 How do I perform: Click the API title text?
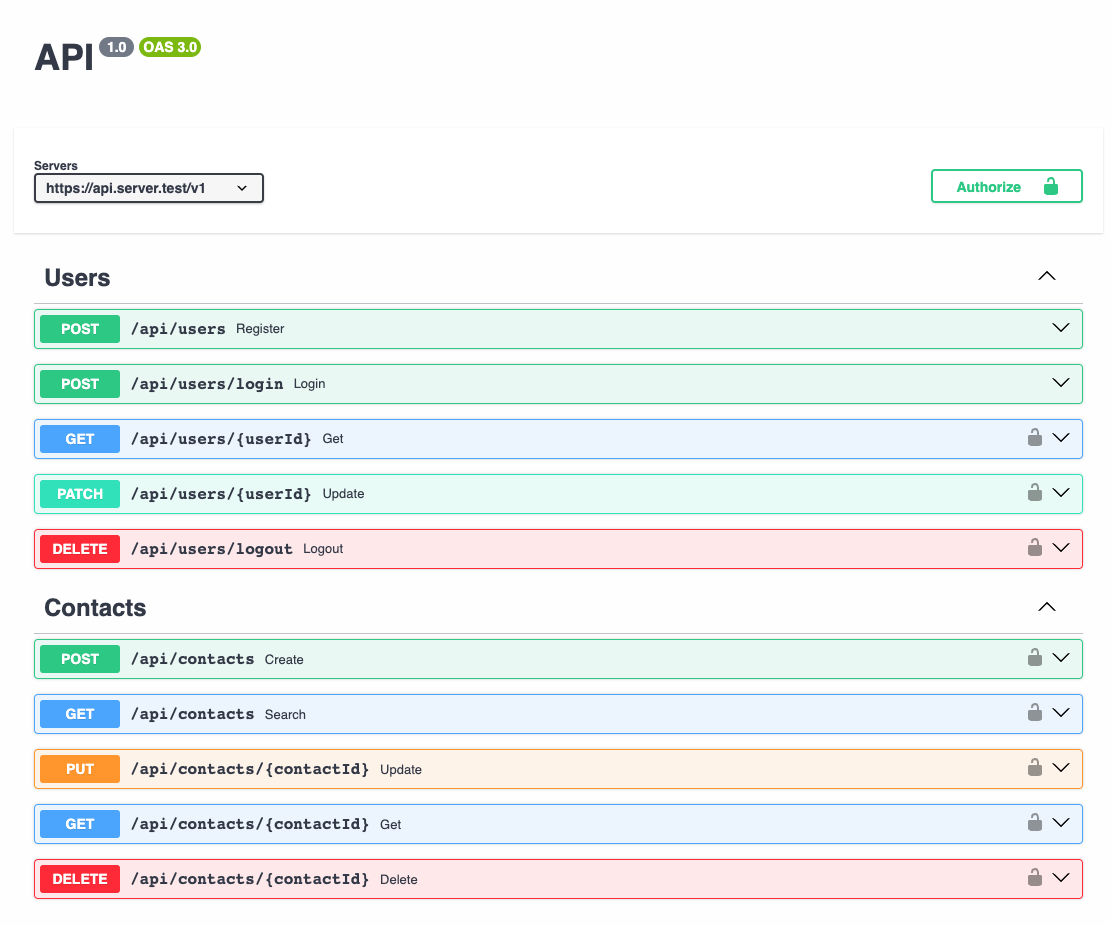pos(64,57)
